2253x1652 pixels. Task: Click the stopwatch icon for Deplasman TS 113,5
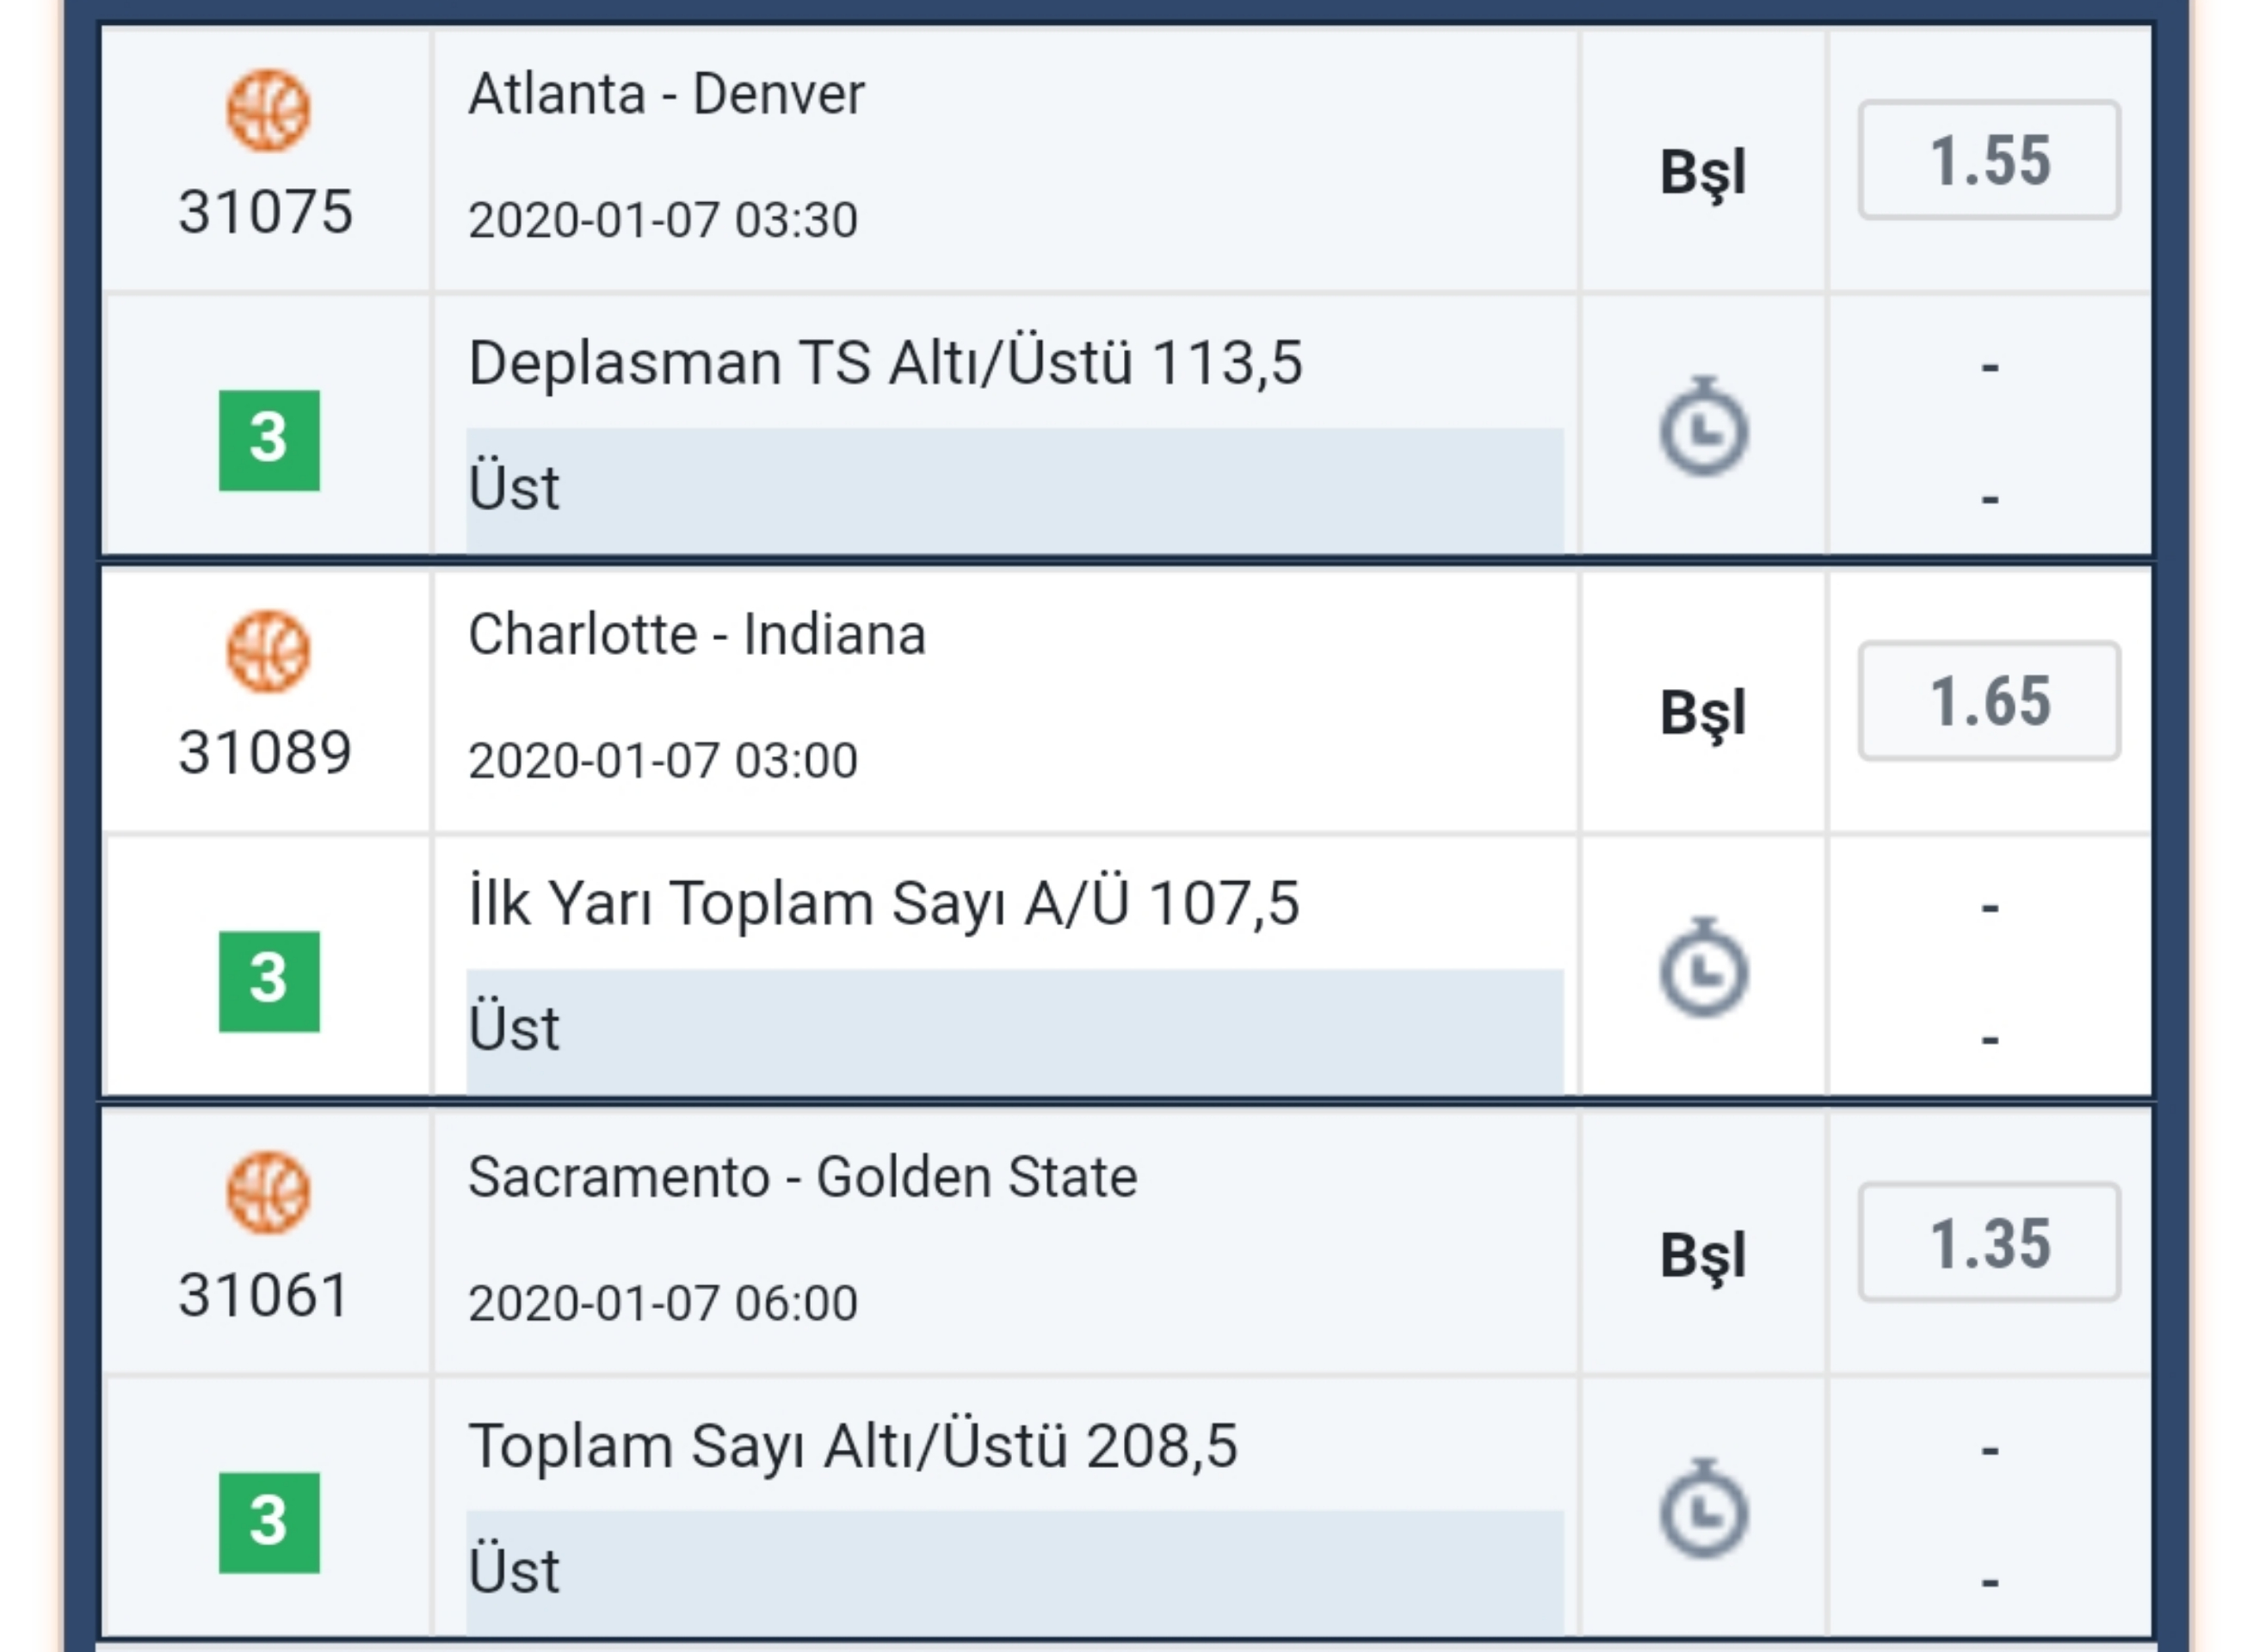point(1704,427)
